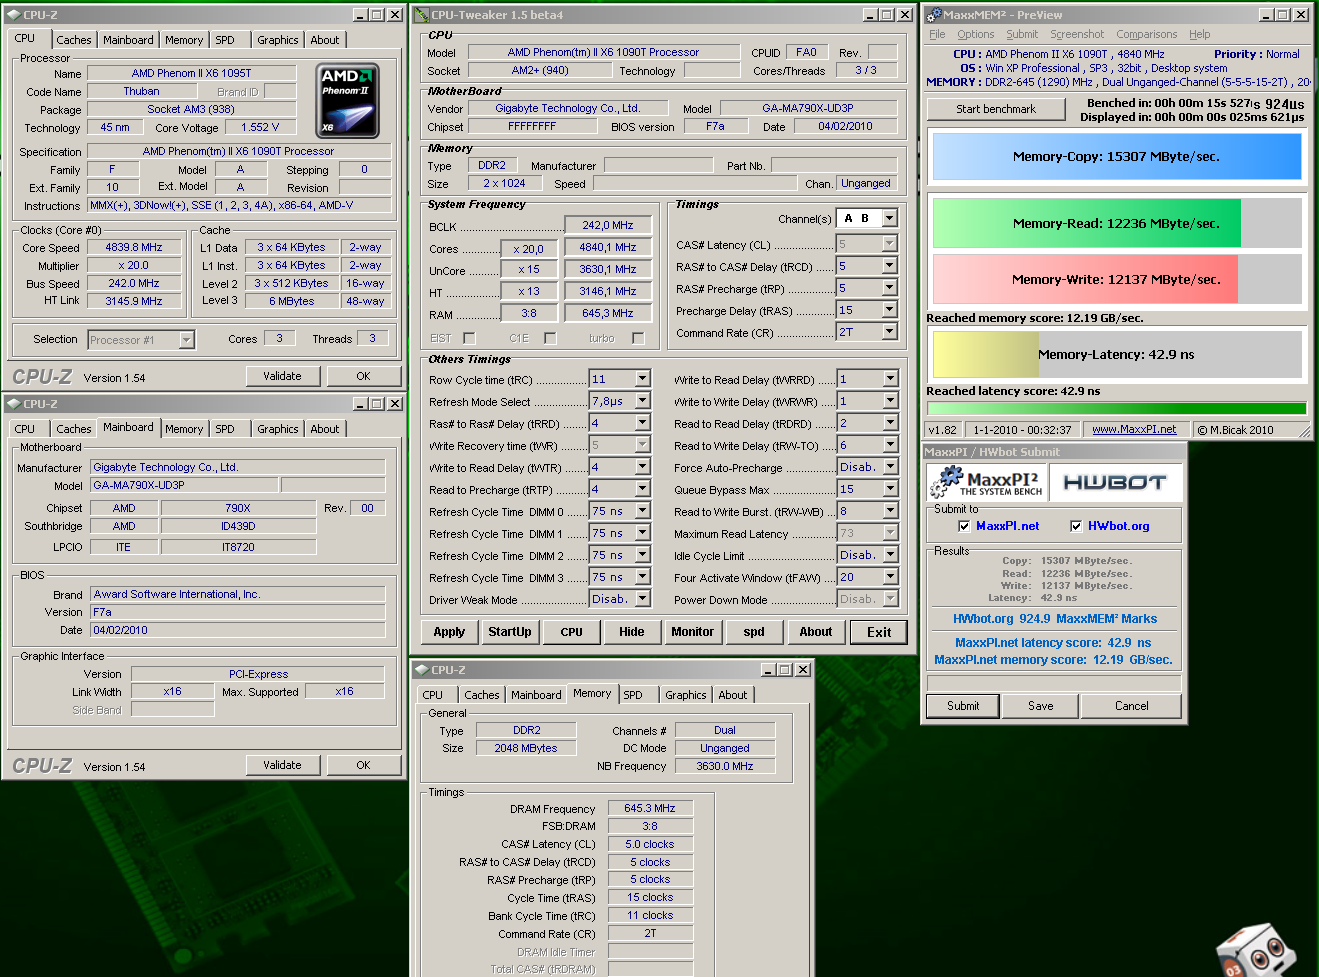
Task: Click the Cores x 20,0 multiplier field
Action: pyautogui.click(x=528, y=249)
